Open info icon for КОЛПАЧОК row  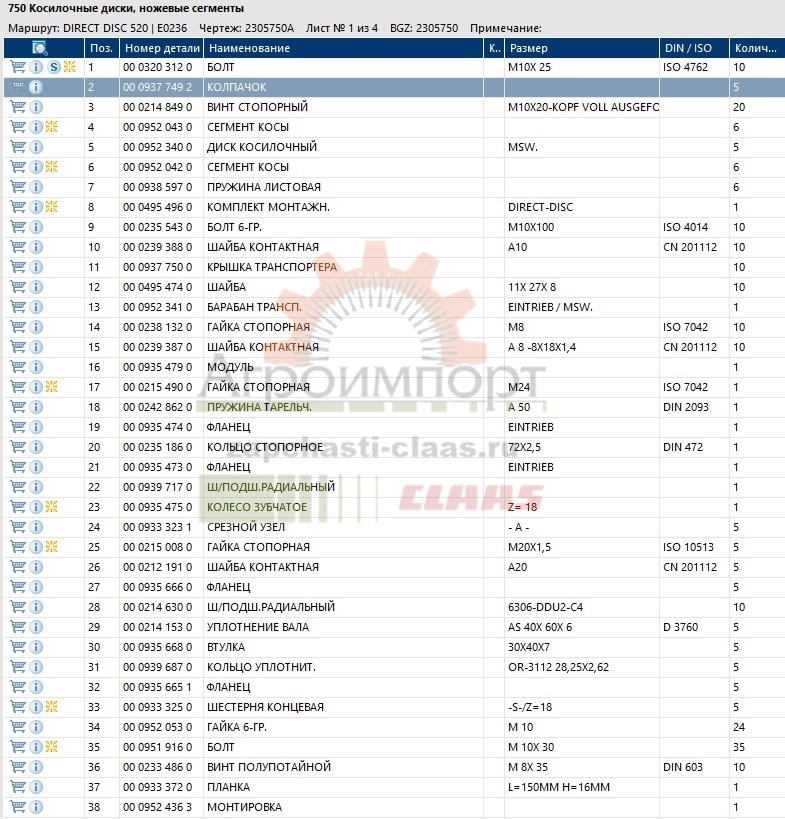tap(36, 87)
